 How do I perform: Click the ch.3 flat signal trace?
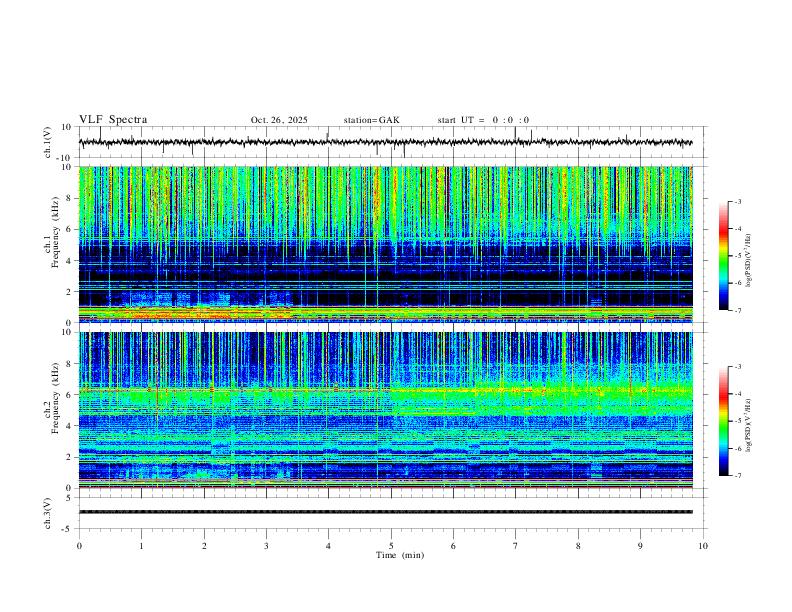point(385,512)
